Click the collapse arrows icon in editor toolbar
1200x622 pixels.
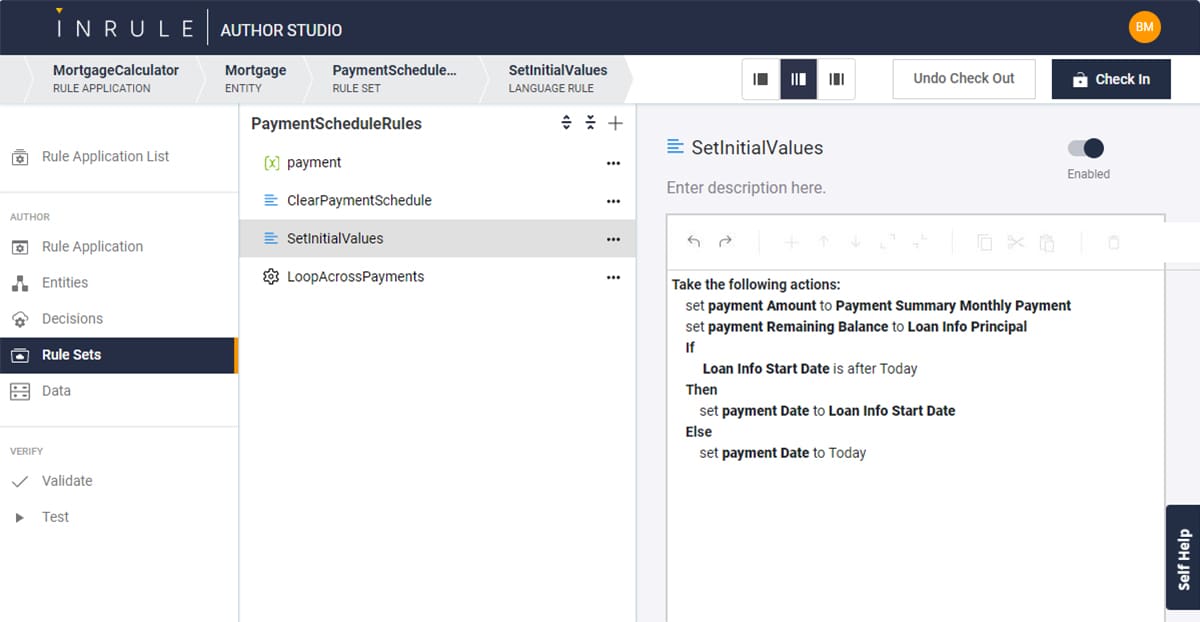(920, 242)
